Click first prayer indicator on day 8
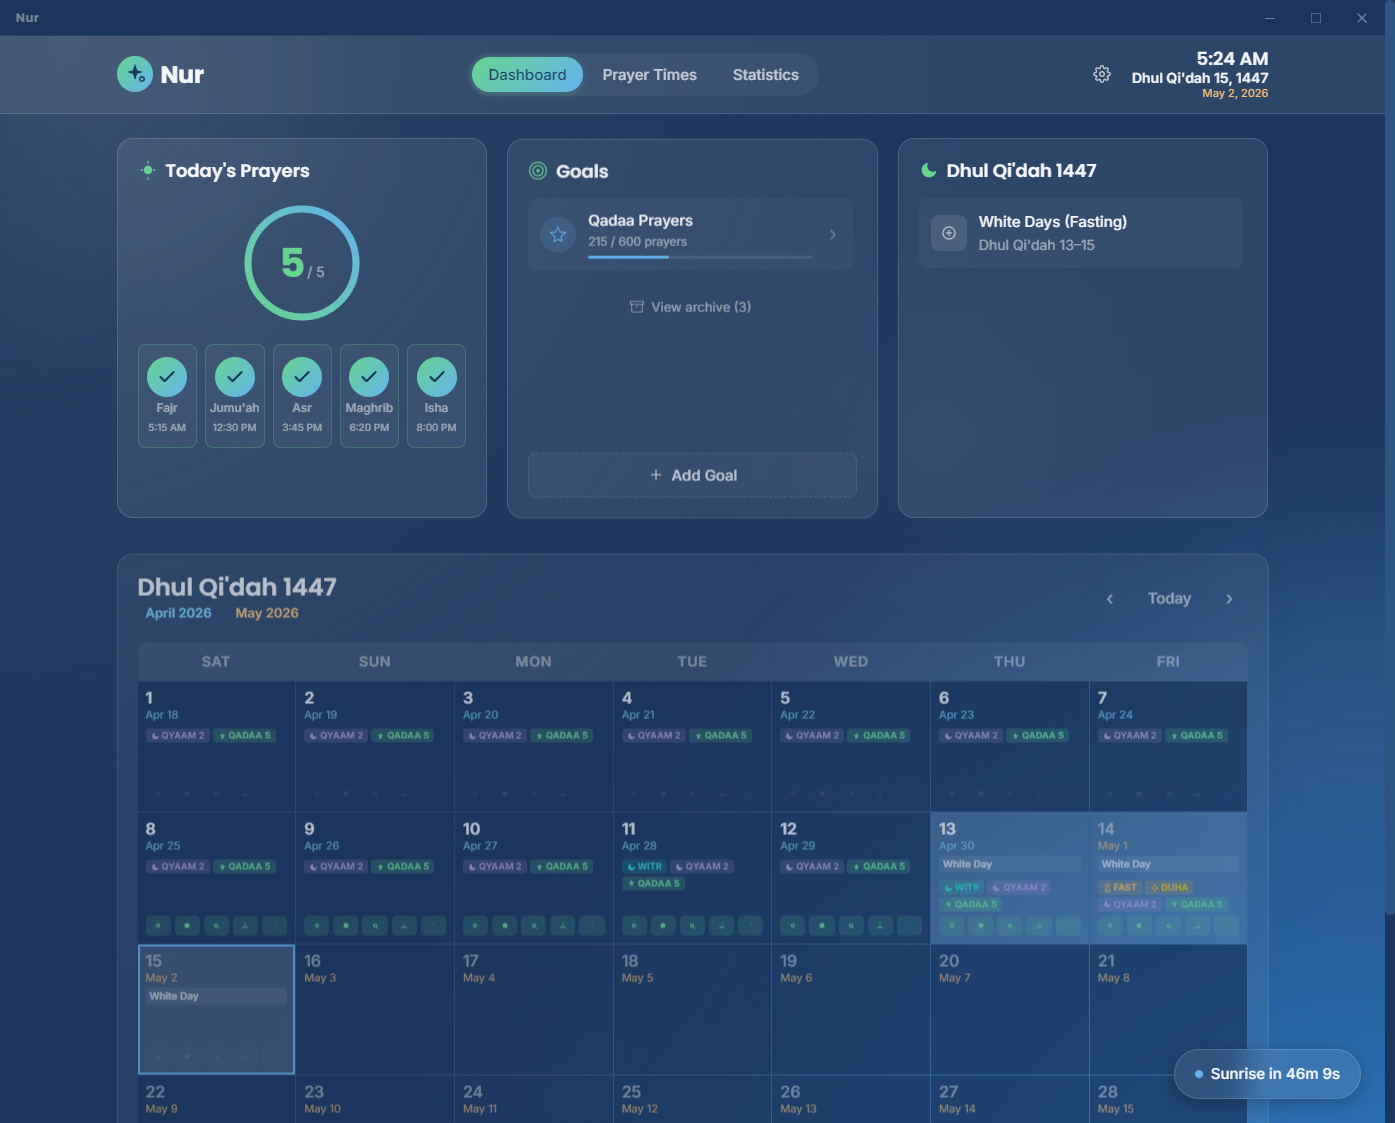Screen dimensions: 1395x1123 click(x=158, y=926)
